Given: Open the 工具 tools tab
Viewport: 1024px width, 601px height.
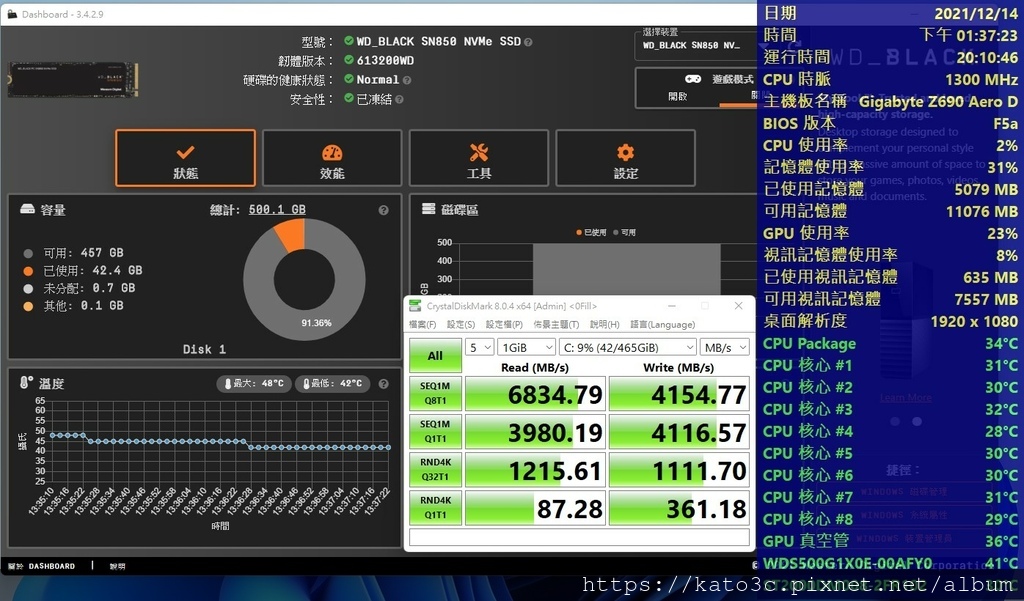Looking at the screenshot, I should [x=479, y=158].
